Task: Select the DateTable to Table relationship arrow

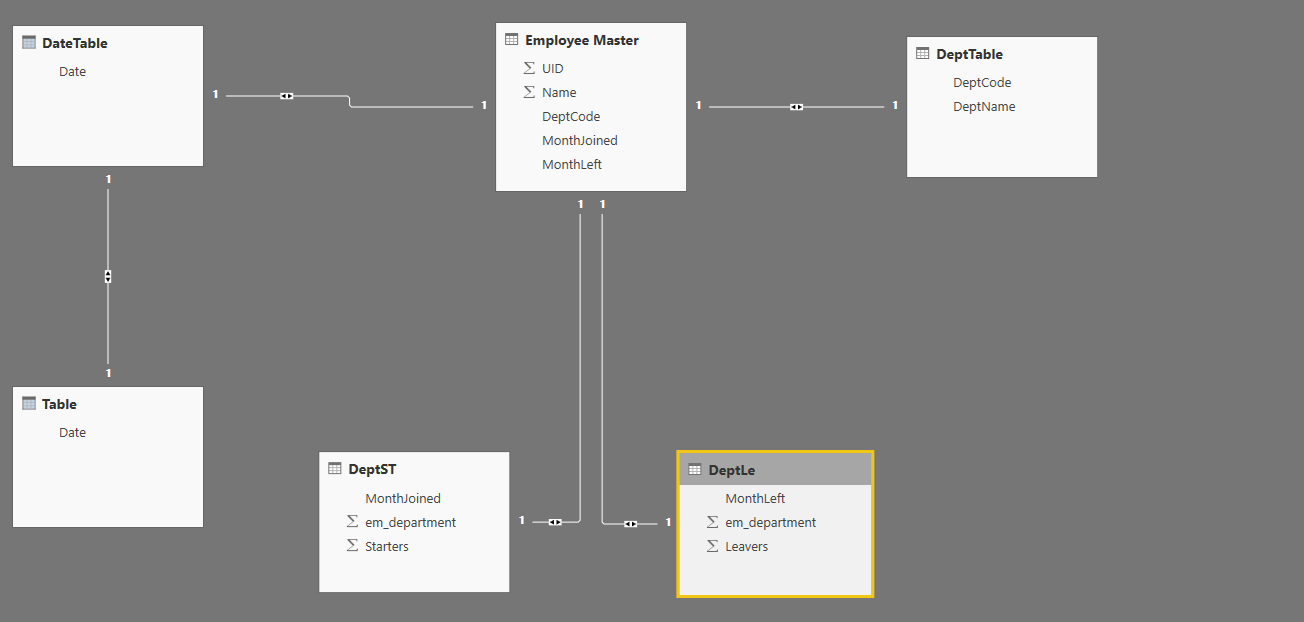Action: coord(108,276)
